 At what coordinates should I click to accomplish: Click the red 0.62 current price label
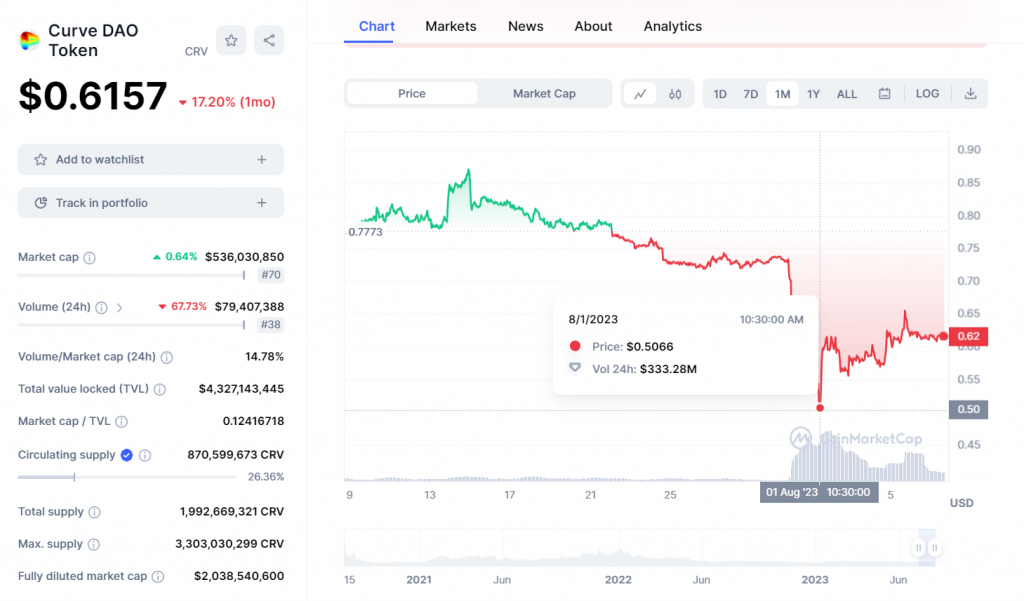pyautogui.click(x=968, y=336)
